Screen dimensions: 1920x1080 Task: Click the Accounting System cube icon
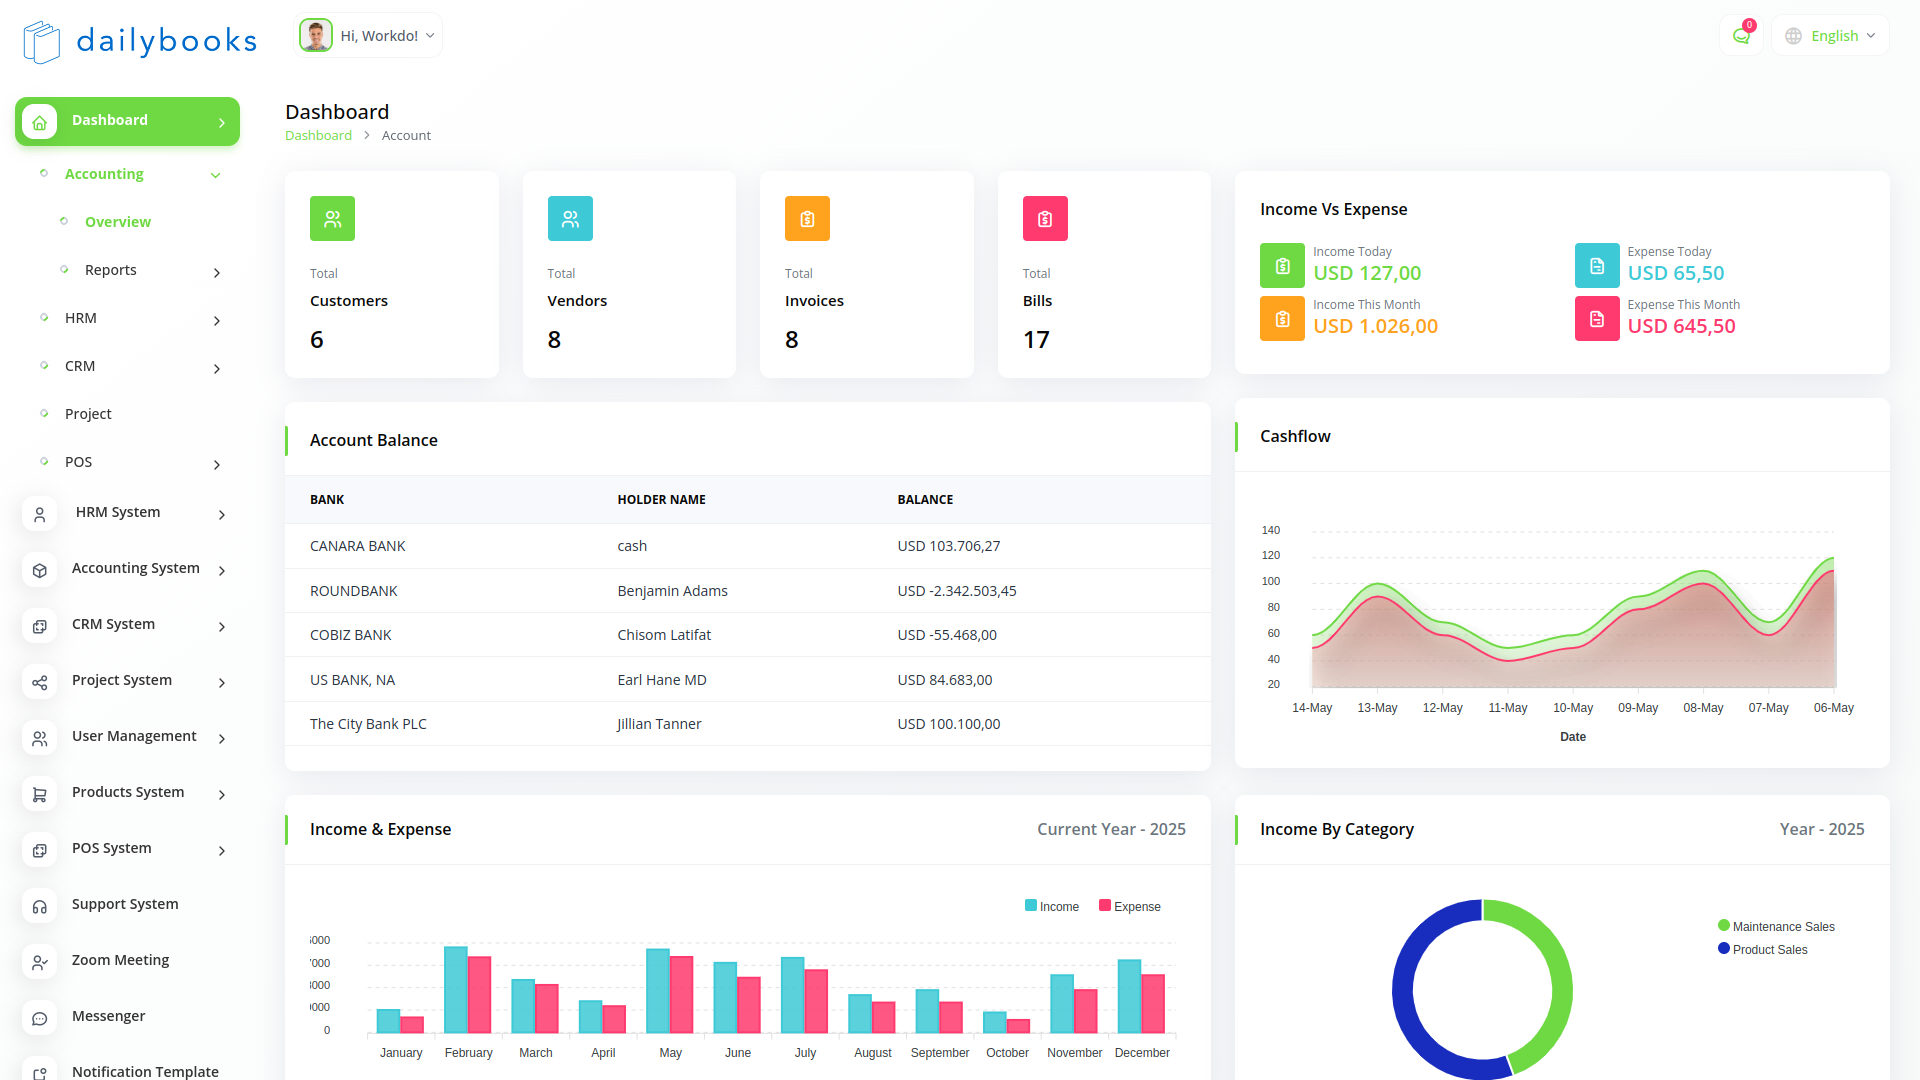pos(40,570)
